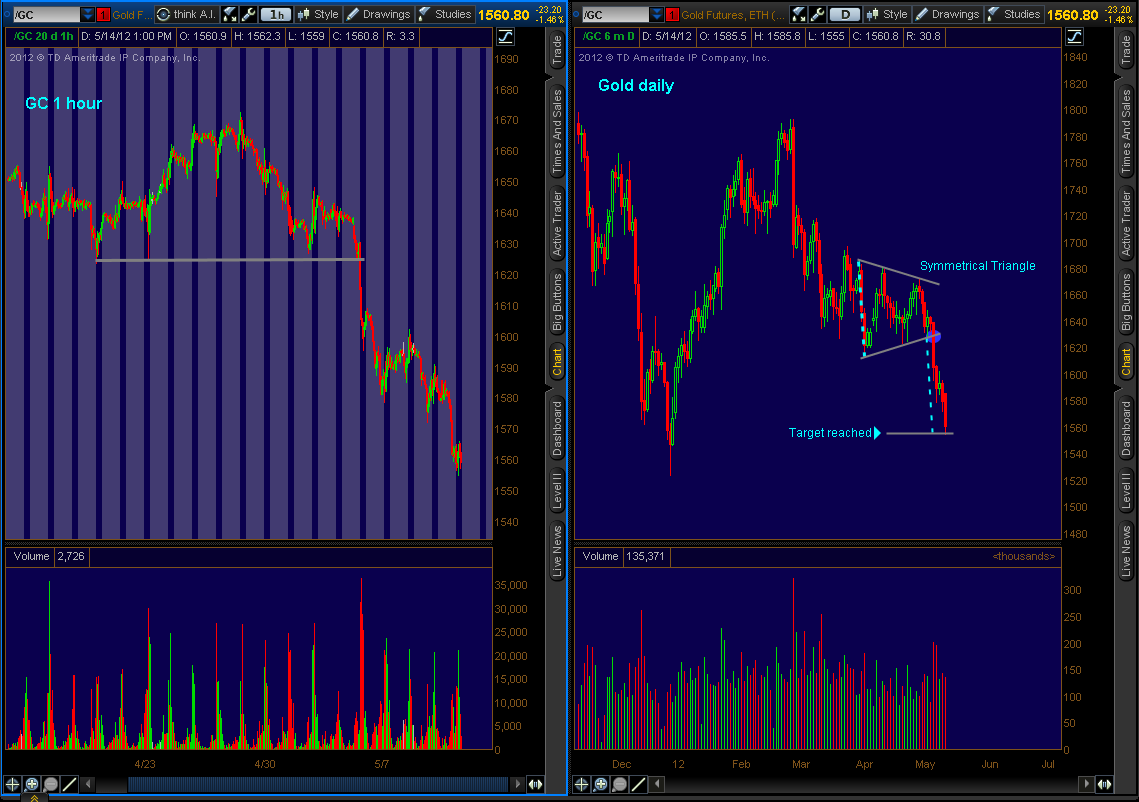
Task: Open Studies menu on left chart
Action: [445, 14]
